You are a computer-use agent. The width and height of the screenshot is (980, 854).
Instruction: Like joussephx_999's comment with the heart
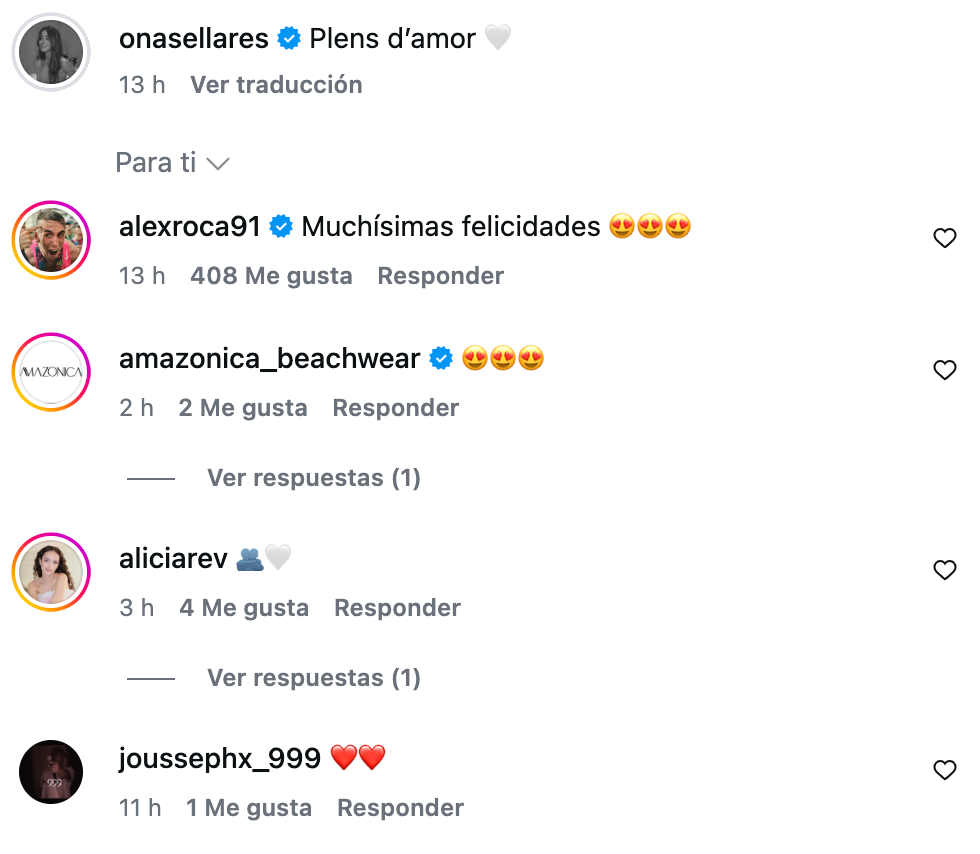(x=944, y=770)
